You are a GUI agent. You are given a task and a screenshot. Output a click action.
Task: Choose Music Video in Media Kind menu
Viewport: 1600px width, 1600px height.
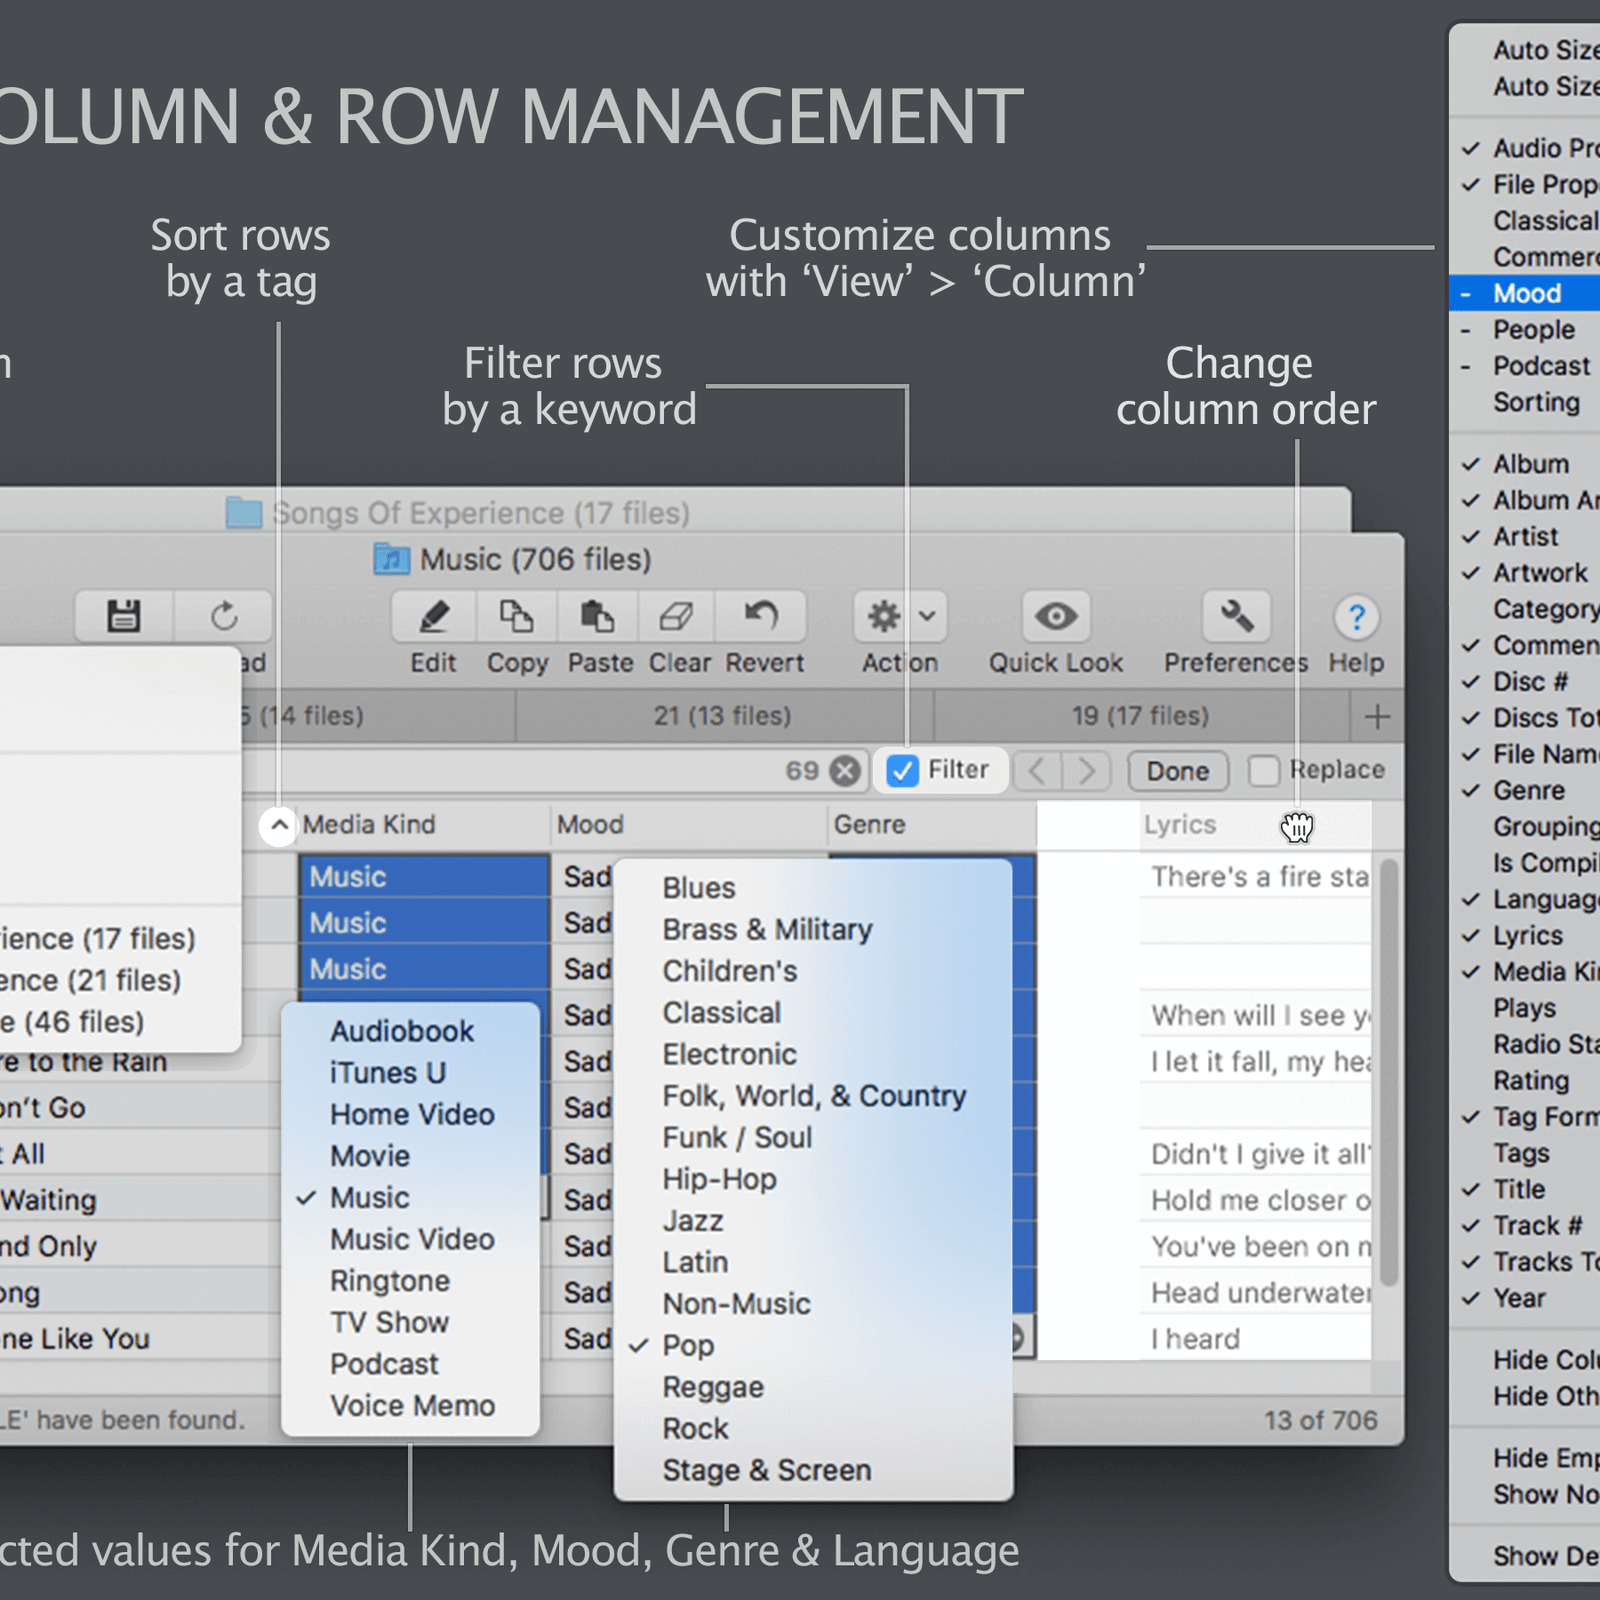pyautogui.click(x=410, y=1240)
